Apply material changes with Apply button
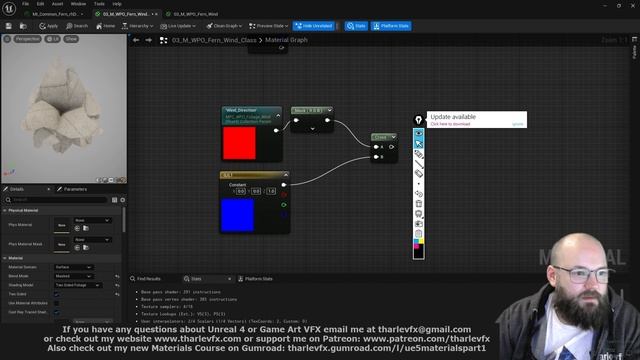Viewport: 640px width, 360px height. (49, 26)
